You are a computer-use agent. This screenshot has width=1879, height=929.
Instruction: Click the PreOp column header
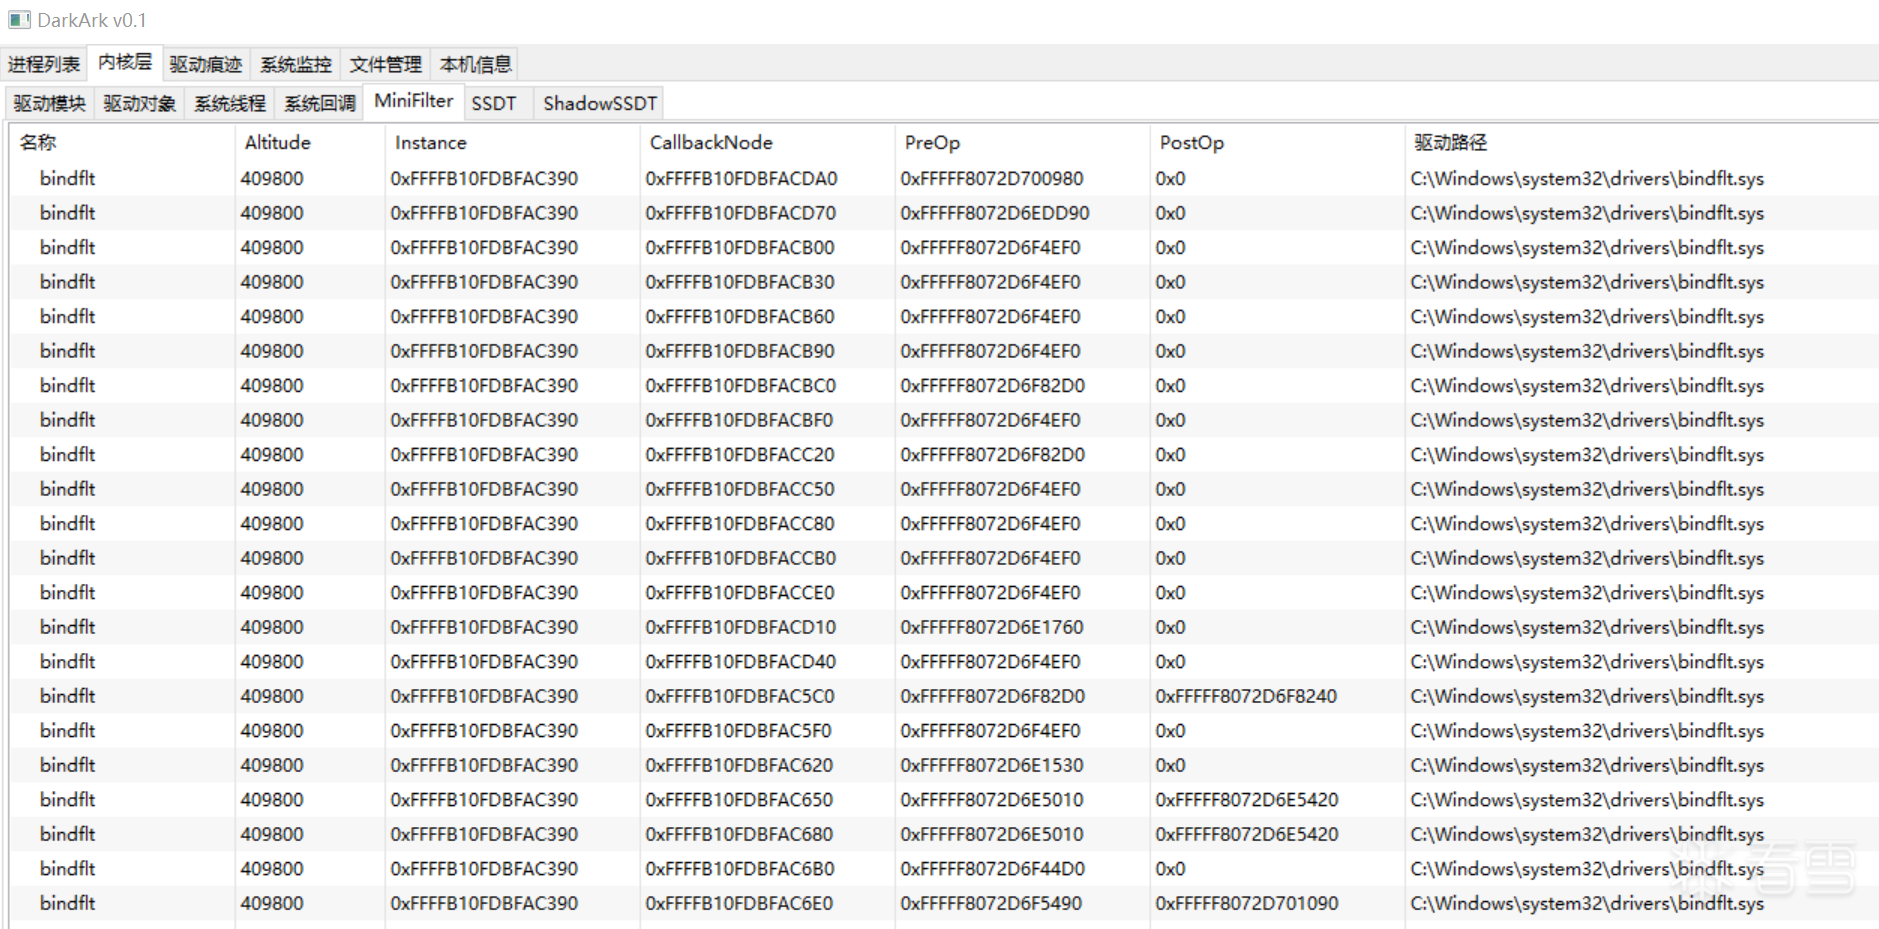932,143
